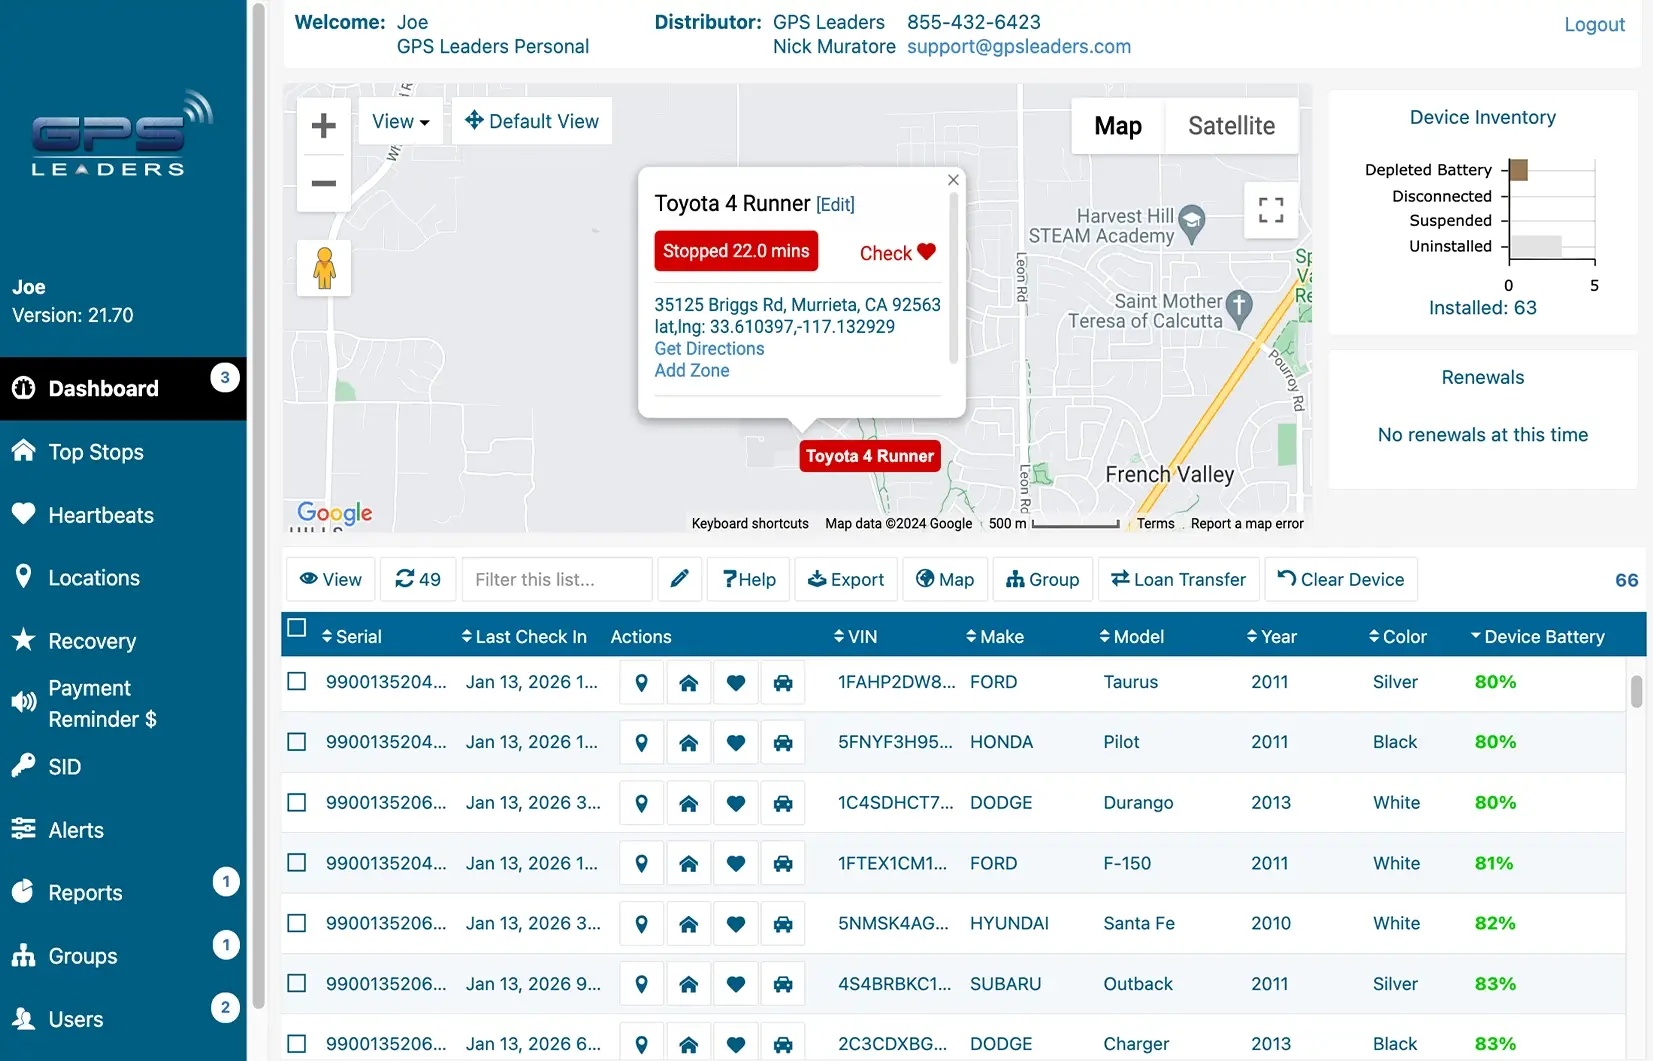Click the car icon on the HONDA Pilot row
Screen dimensions: 1653x1061
[x=783, y=742]
